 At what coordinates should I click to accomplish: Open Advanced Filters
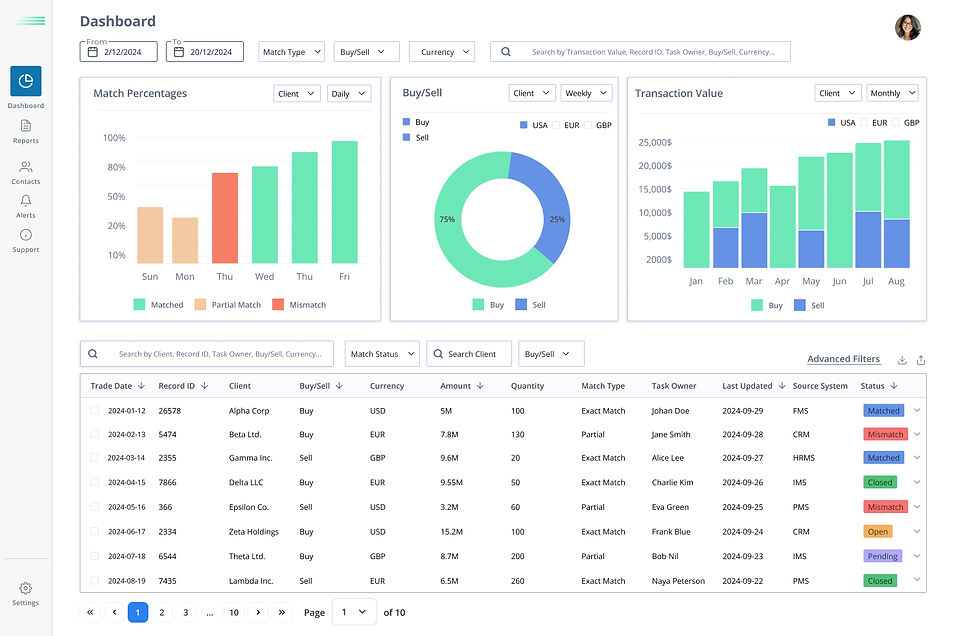click(x=845, y=359)
